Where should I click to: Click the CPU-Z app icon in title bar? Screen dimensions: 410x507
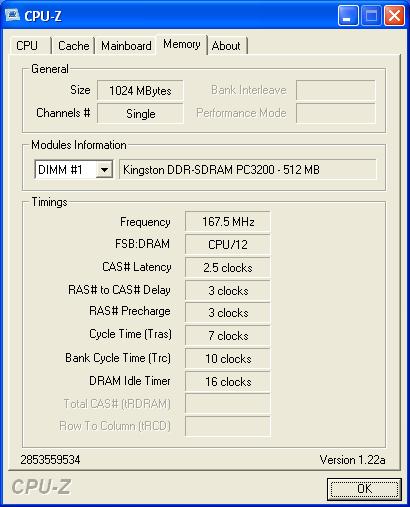(x=12, y=15)
